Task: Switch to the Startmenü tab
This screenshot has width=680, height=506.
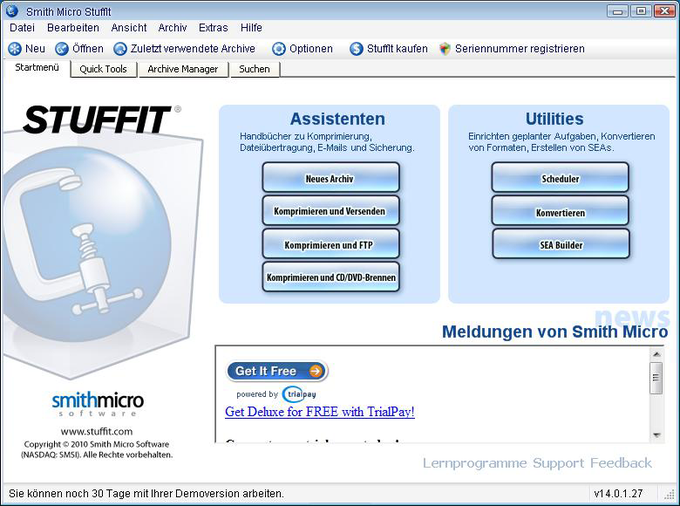Action: click(37, 68)
